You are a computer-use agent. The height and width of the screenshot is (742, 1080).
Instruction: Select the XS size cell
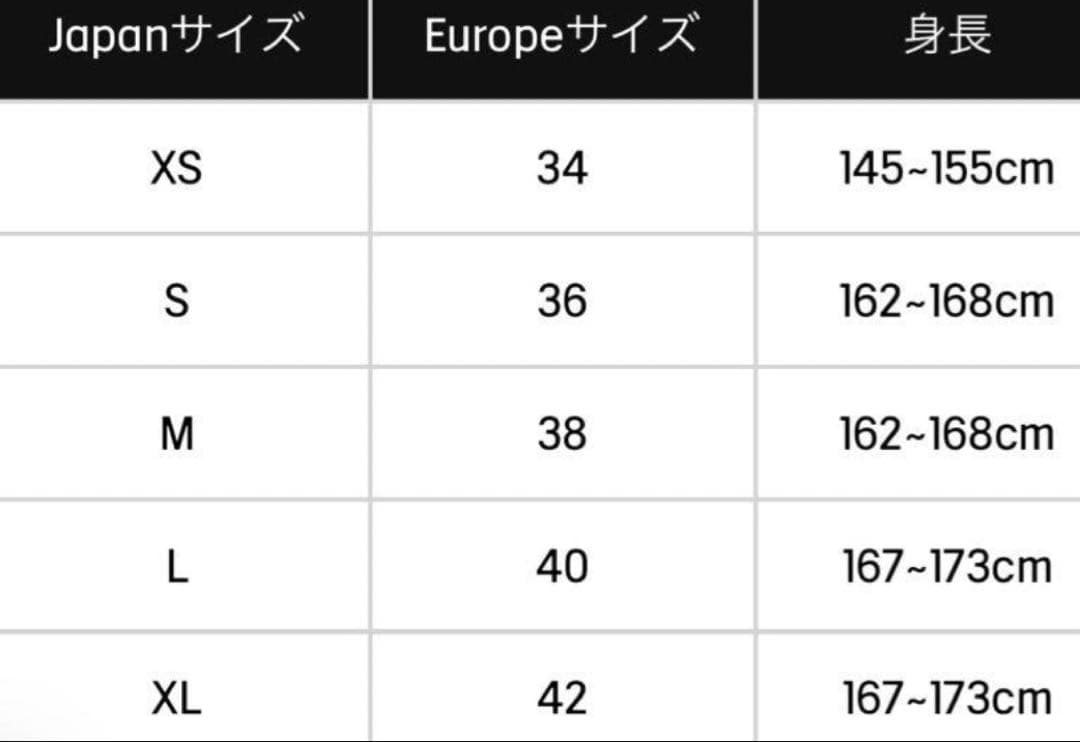pos(176,168)
